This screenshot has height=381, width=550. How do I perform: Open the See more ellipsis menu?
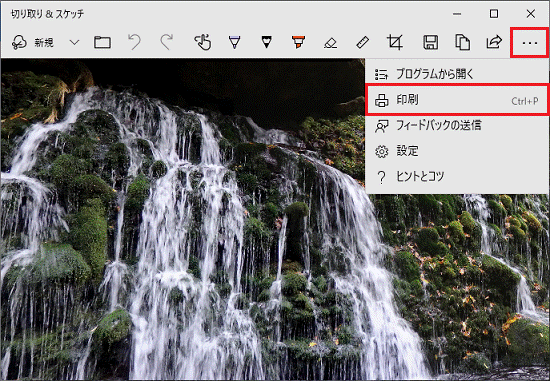(529, 43)
